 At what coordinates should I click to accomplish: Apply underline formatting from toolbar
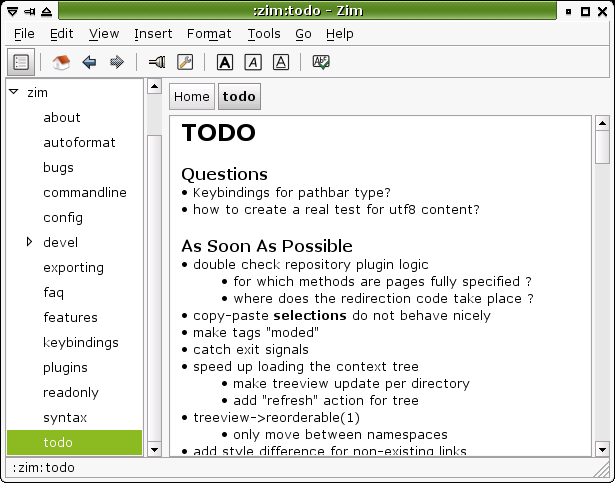281,62
